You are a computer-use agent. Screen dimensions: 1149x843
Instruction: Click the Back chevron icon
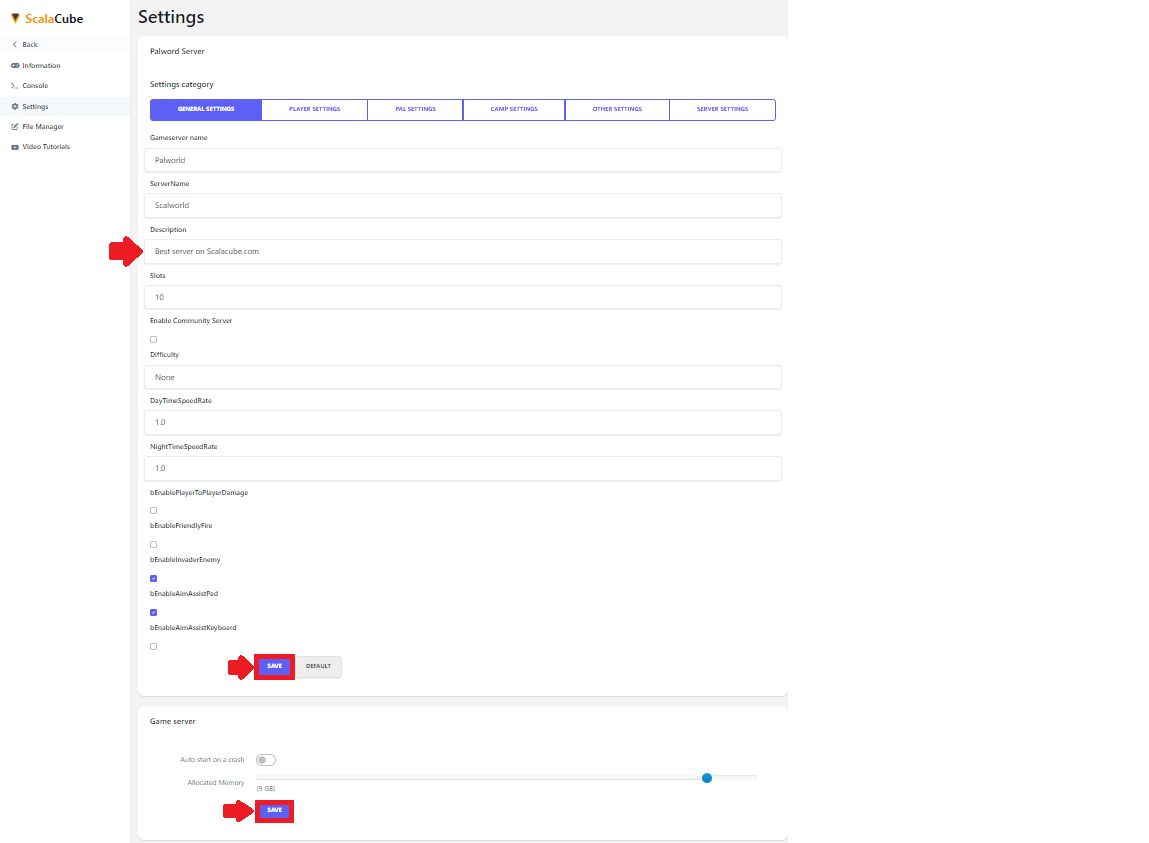pos(15,45)
